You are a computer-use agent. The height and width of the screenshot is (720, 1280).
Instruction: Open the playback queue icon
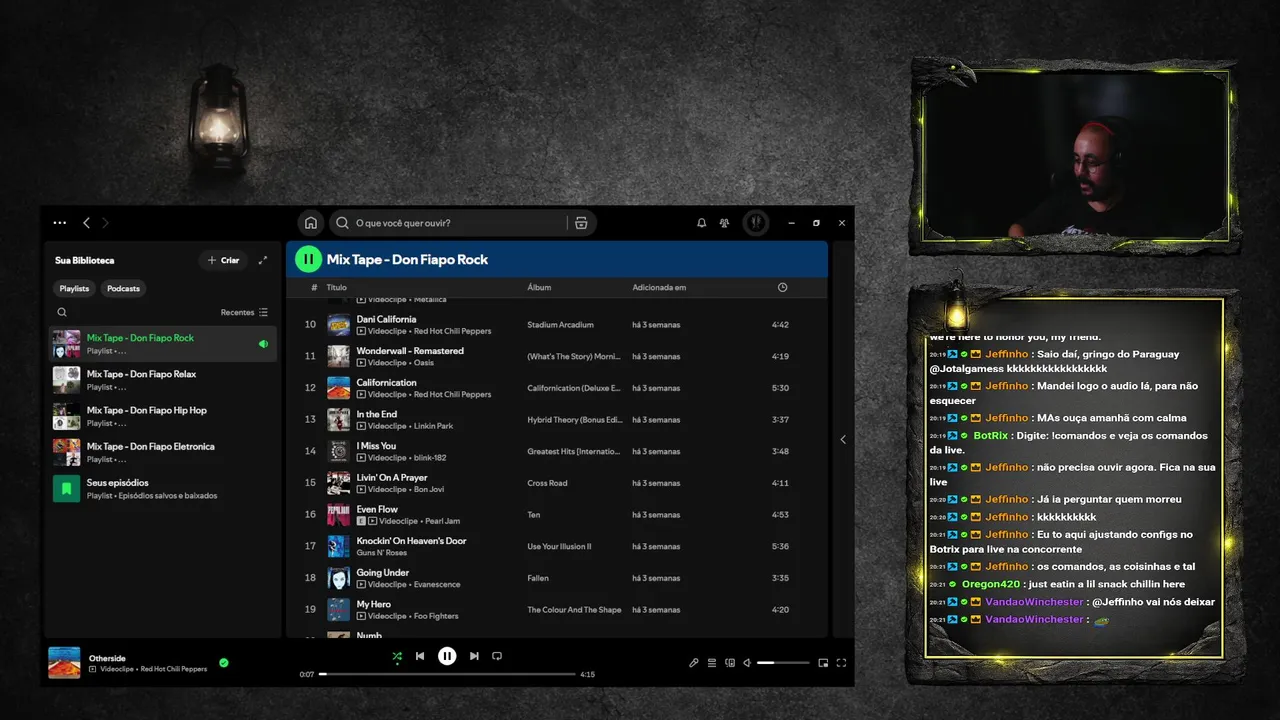click(712, 662)
